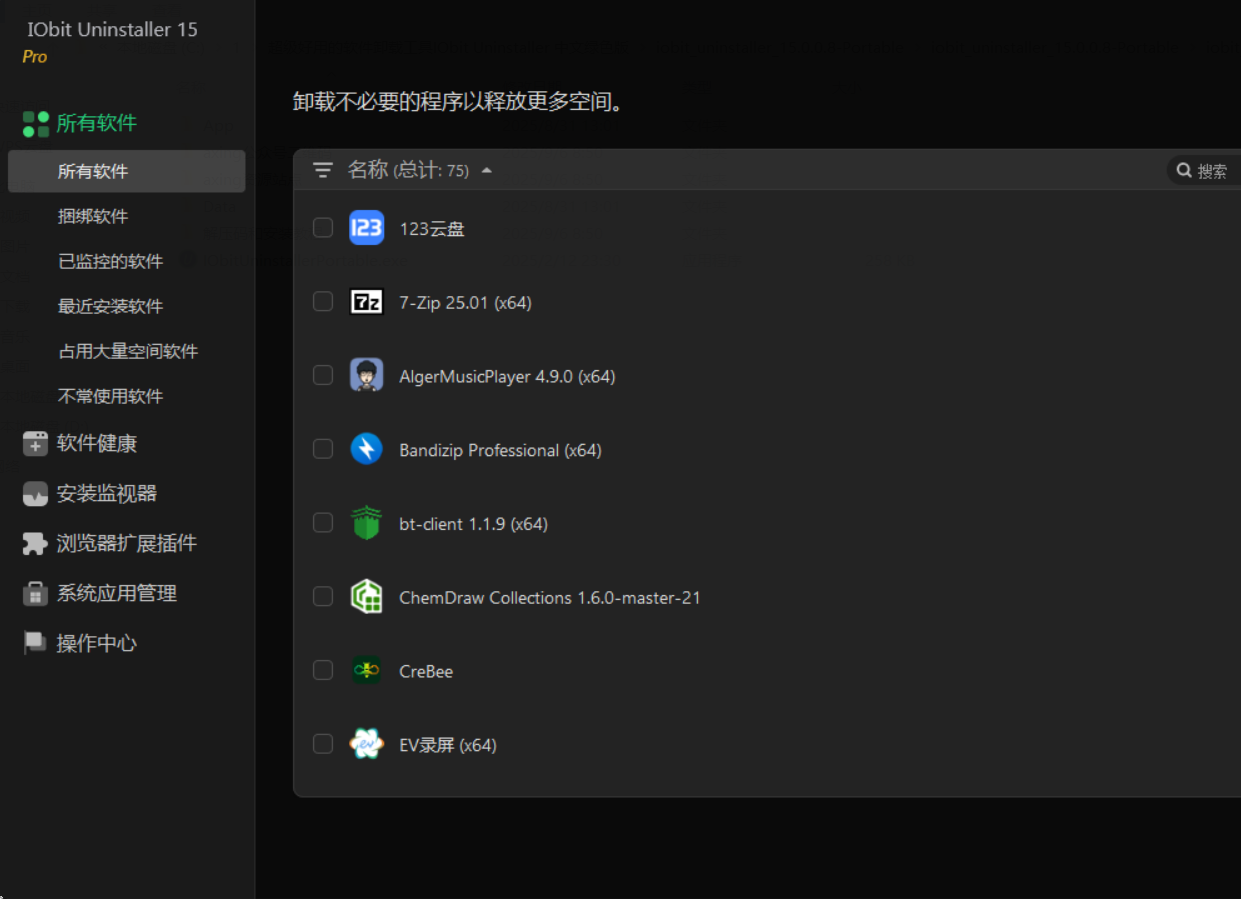Screen dimensions: 1241x899
Task: Click the 浏览器扩展插件 puzzle icon
Action: pos(35,544)
